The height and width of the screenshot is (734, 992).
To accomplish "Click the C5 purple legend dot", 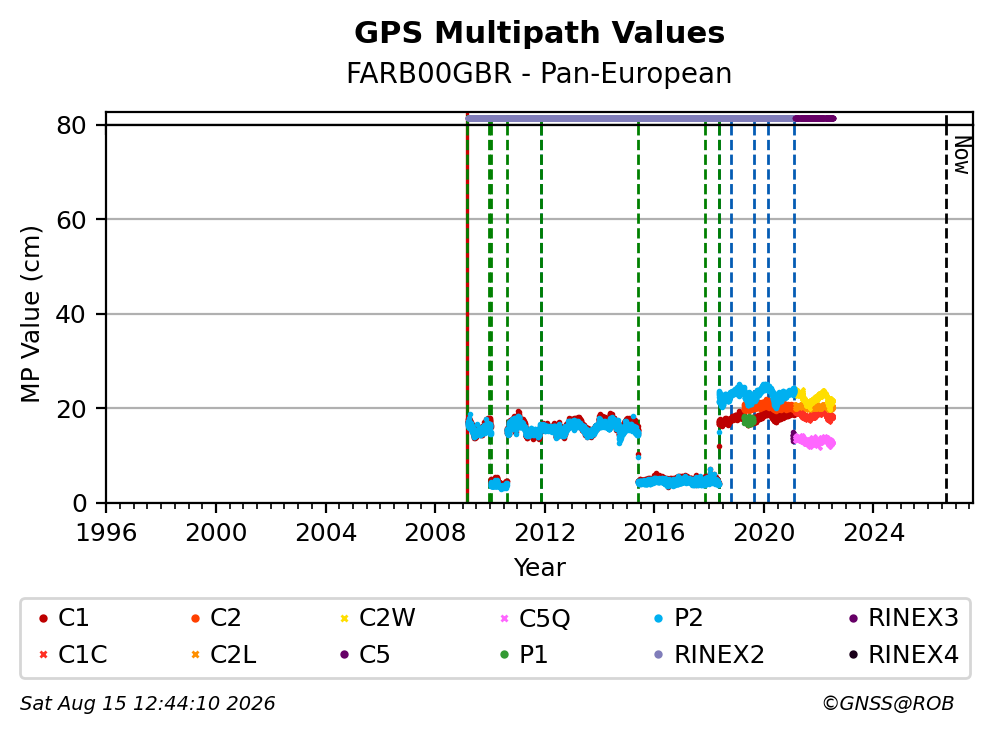I will click(344, 655).
